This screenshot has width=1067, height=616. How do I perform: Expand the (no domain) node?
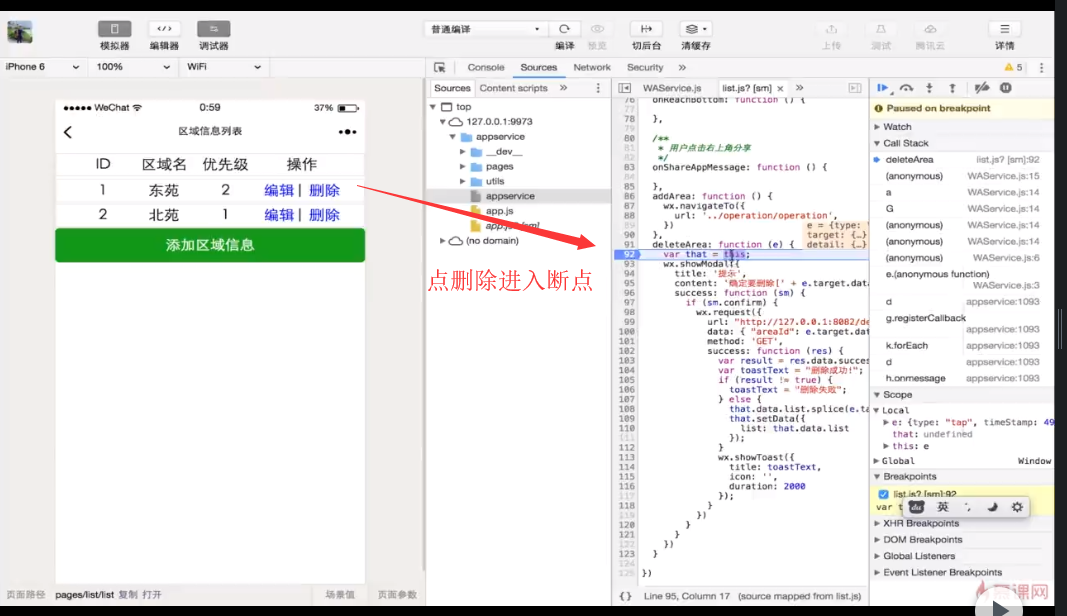point(443,241)
